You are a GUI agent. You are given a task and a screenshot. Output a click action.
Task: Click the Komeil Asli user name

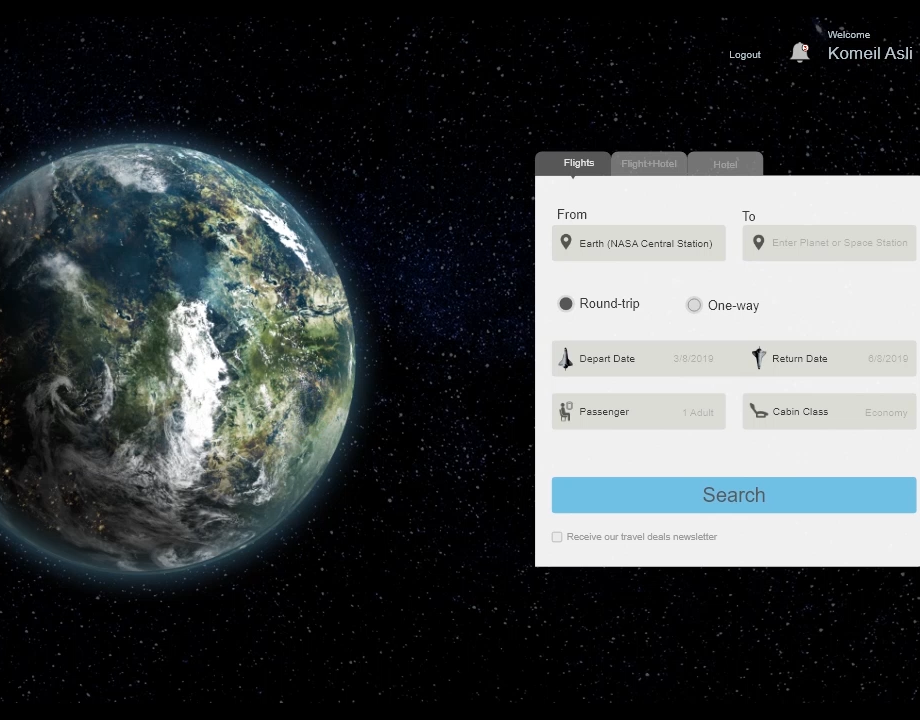(870, 53)
